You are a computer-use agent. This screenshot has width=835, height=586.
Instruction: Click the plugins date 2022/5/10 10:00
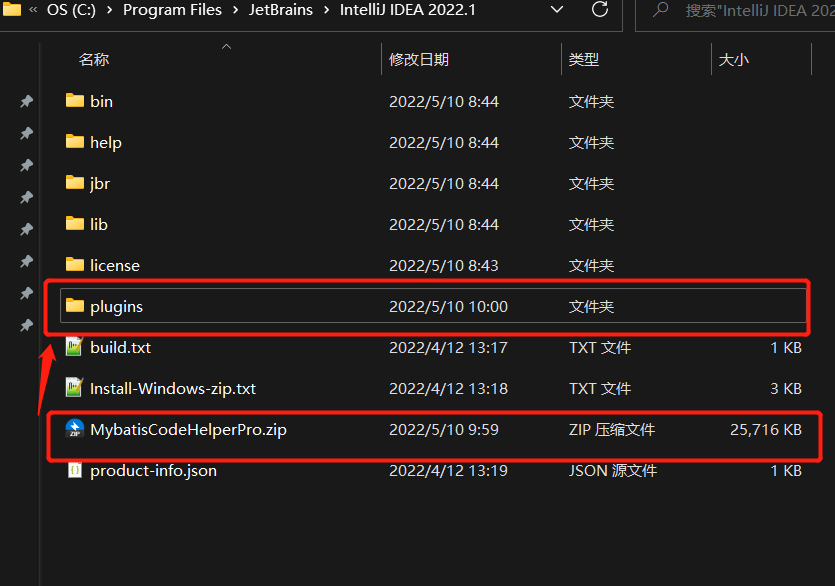point(448,306)
